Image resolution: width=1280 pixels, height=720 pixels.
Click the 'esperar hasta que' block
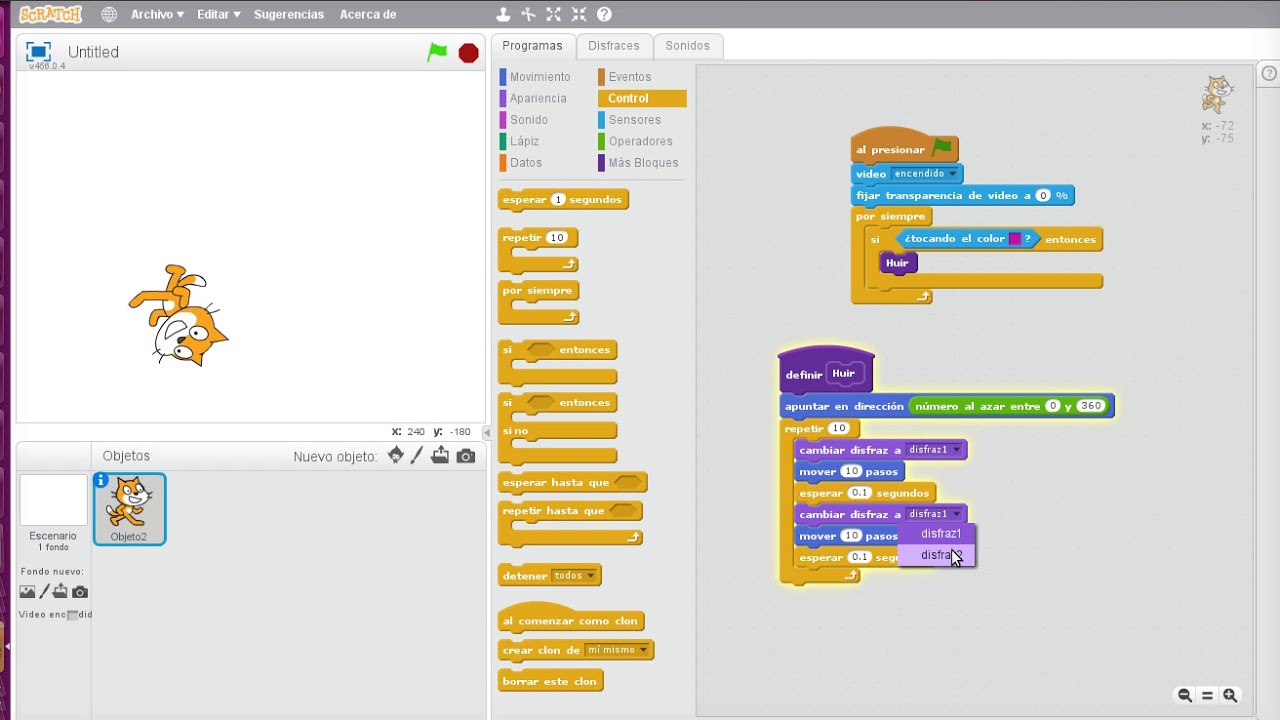572,483
